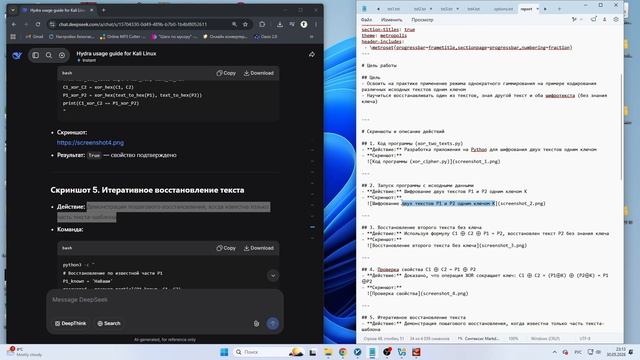
Task: Copy the lower bash code block
Action: (226, 248)
